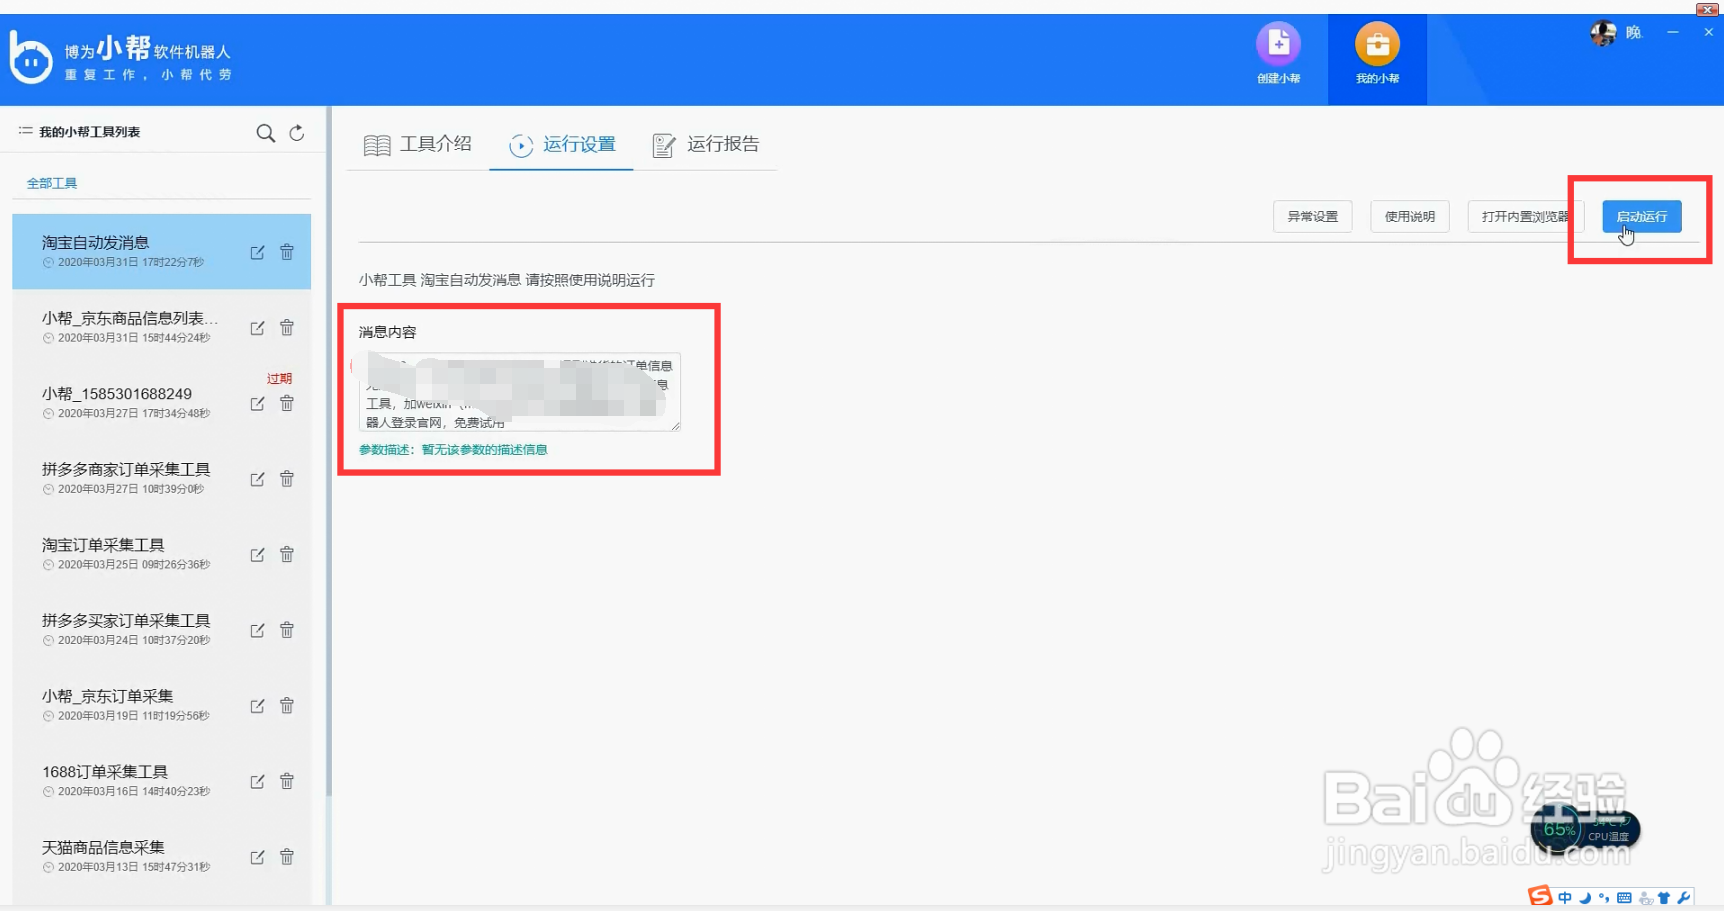Viewport: 1724px width, 911px height.
Task: Delete the 拼多多商家订单采集工具 entry
Action: 287,478
